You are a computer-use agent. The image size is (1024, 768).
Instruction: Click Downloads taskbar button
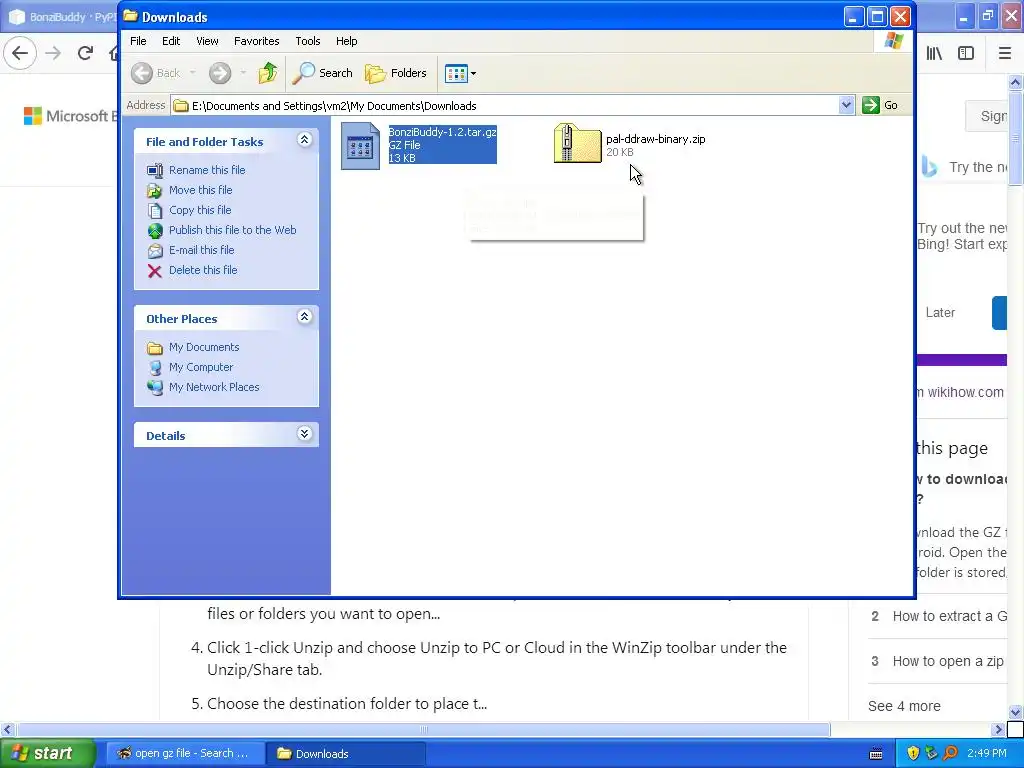(346, 754)
